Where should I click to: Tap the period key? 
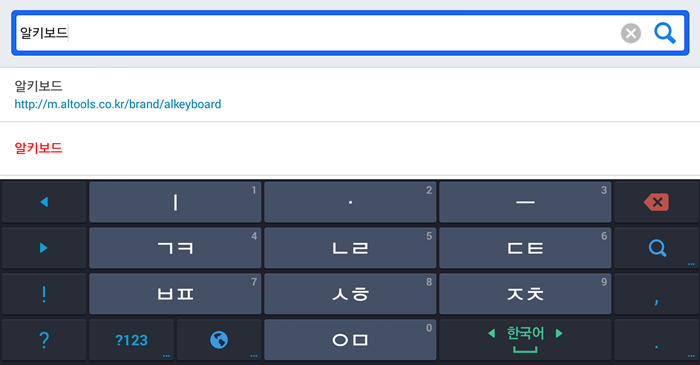pos(656,340)
